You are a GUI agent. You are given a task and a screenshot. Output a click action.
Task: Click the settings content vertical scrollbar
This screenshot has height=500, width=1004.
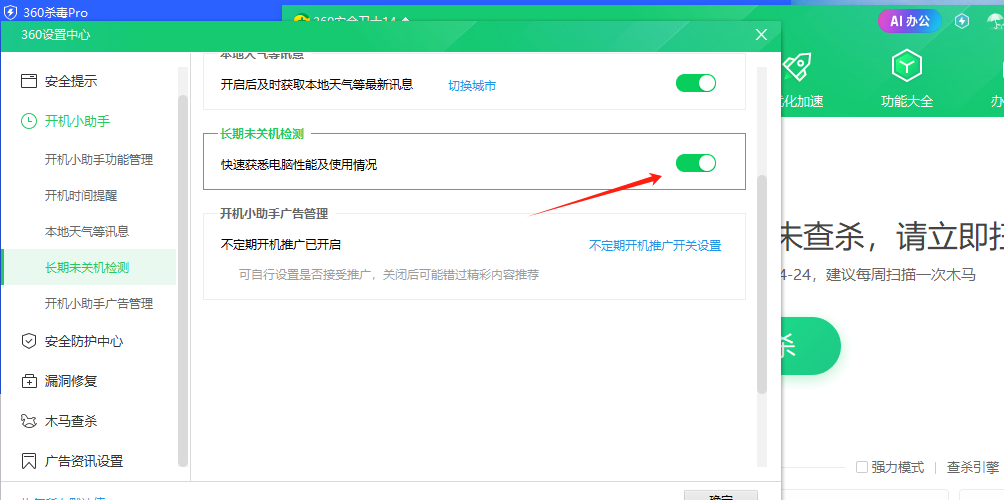762,284
